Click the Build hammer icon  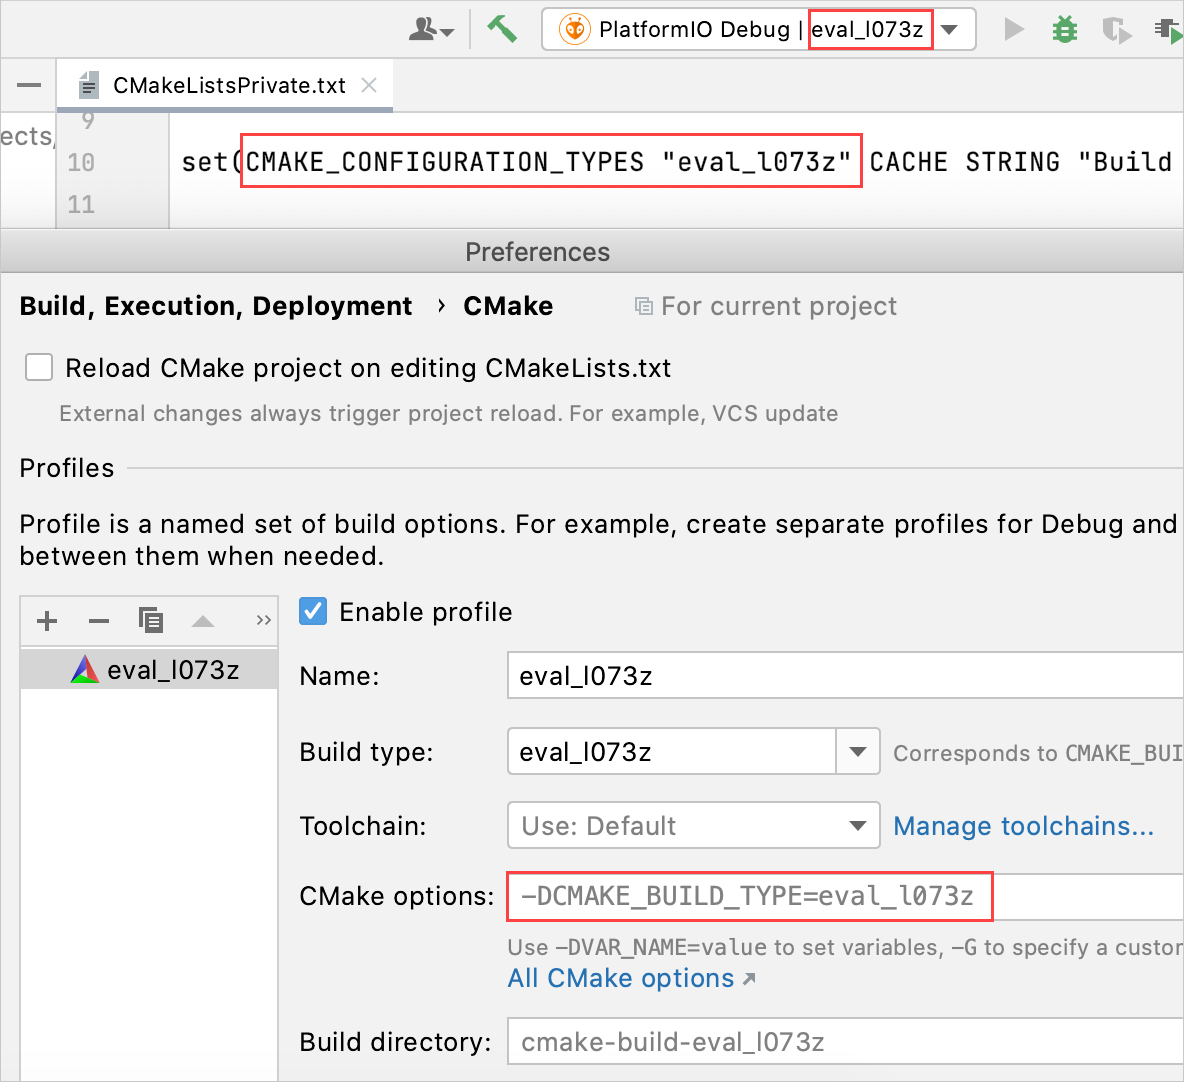501,29
